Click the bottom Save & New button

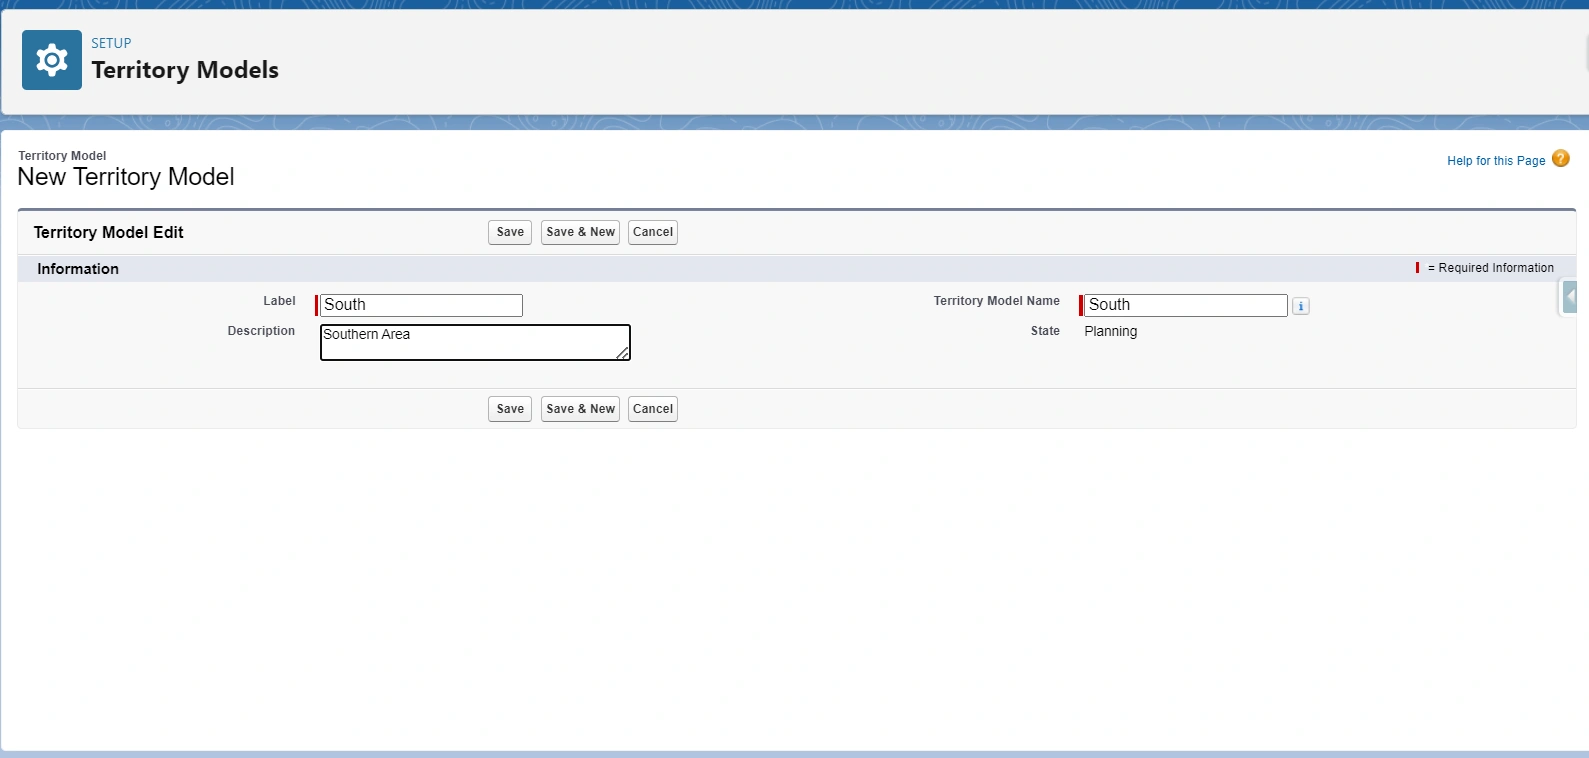tap(580, 409)
